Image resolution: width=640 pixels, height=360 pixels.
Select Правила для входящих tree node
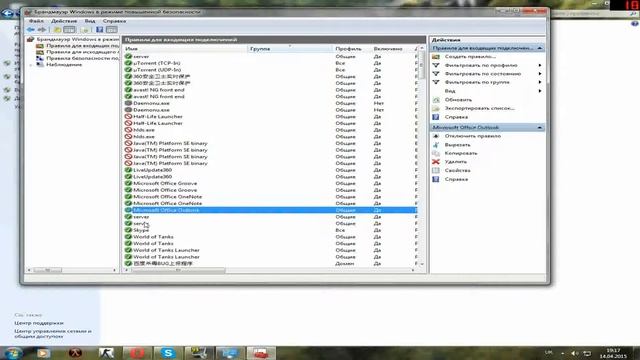point(82,46)
